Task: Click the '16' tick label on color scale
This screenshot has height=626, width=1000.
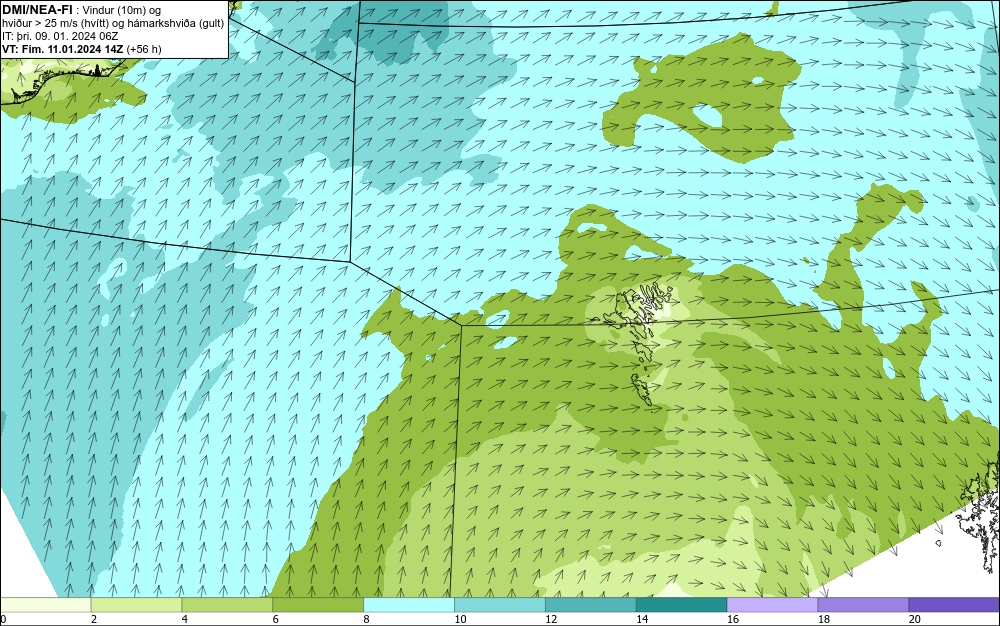Action: pyautogui.click(x=733, y=619)
